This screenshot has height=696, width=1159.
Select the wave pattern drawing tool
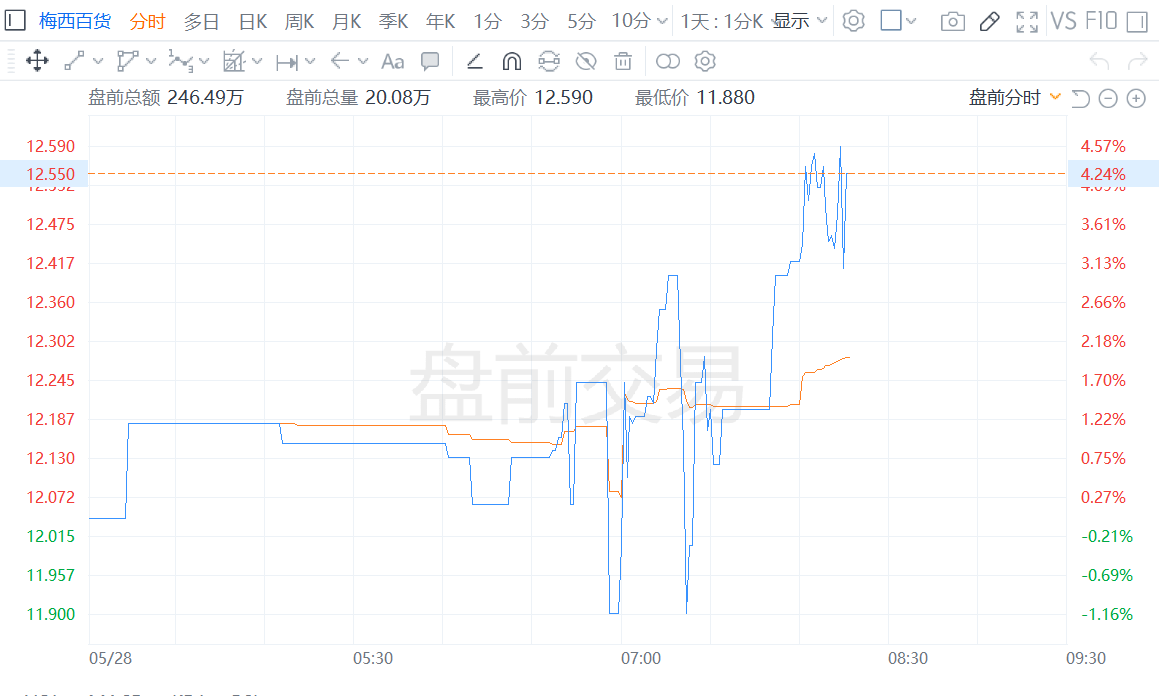coord(180,61)
